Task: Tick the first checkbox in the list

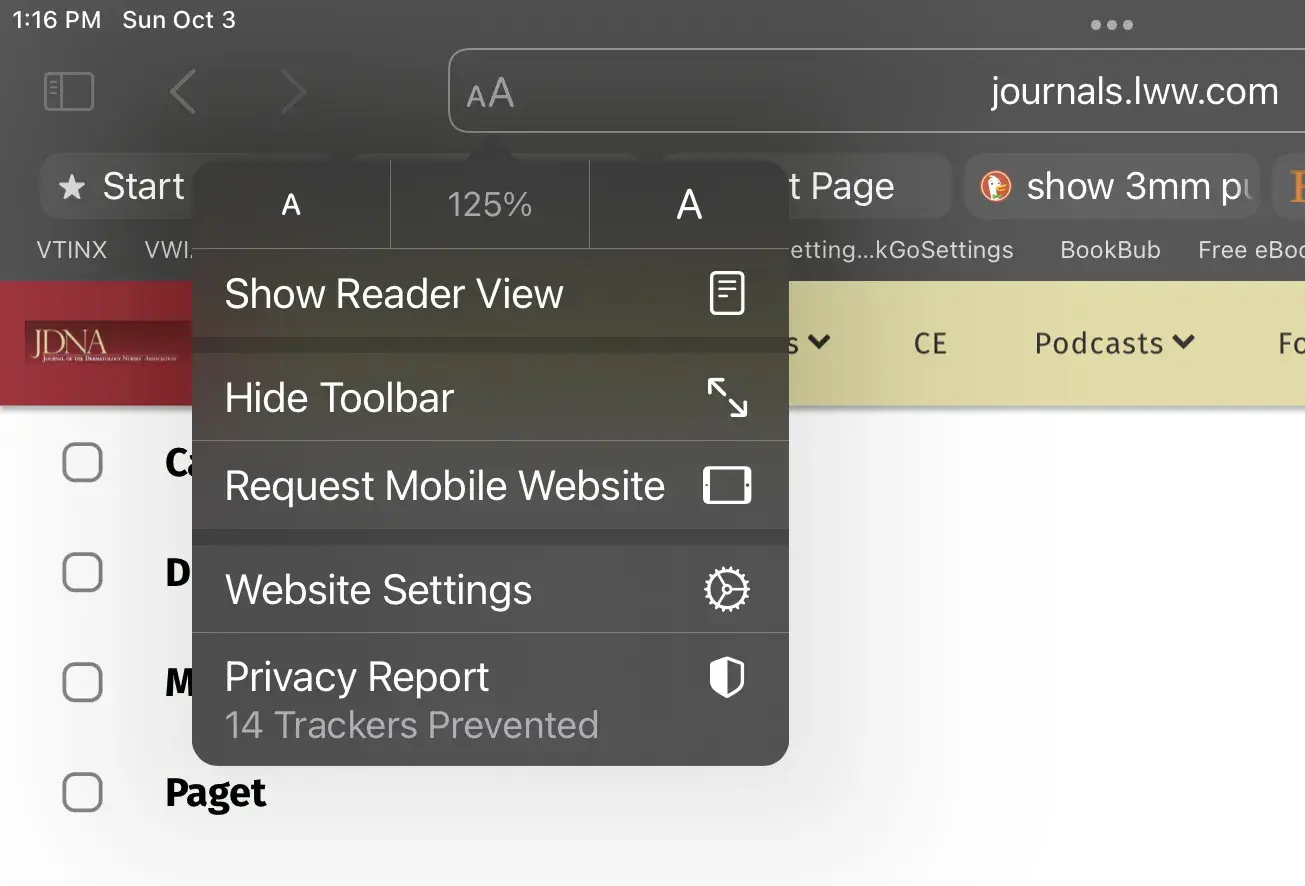Action: [83, 463]
